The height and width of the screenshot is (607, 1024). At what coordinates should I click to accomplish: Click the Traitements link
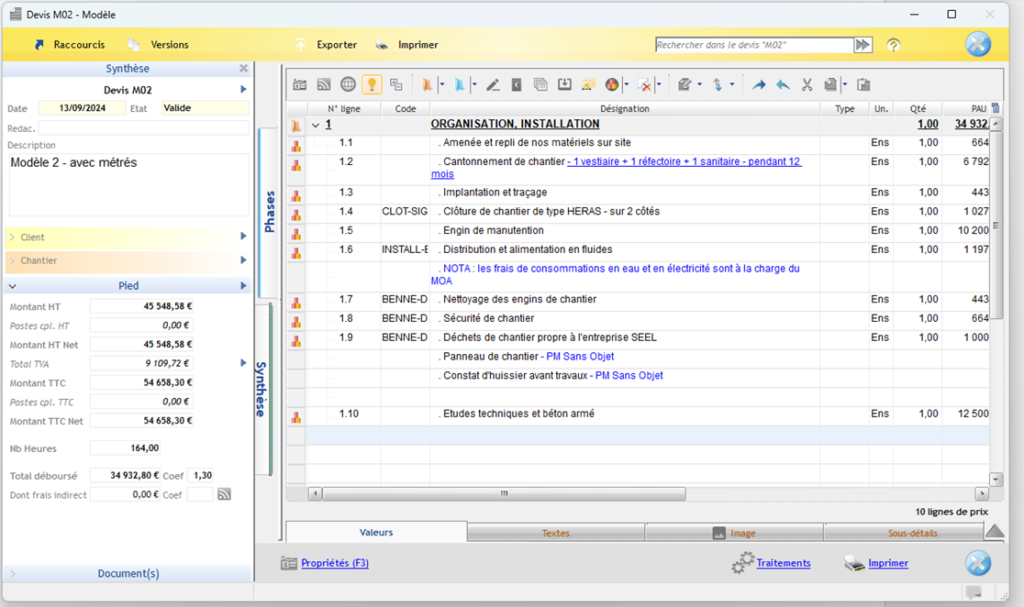[783, 564]
